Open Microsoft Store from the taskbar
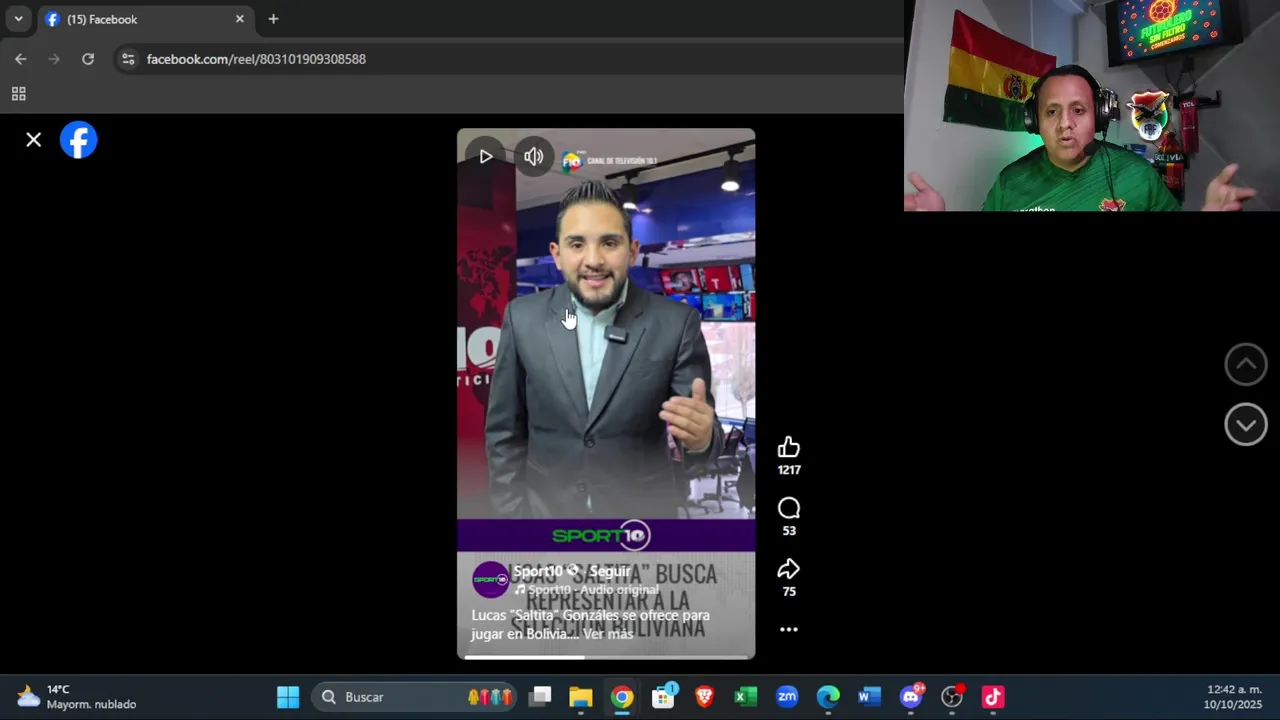The image size is (1280, 720). pos(663,697)
